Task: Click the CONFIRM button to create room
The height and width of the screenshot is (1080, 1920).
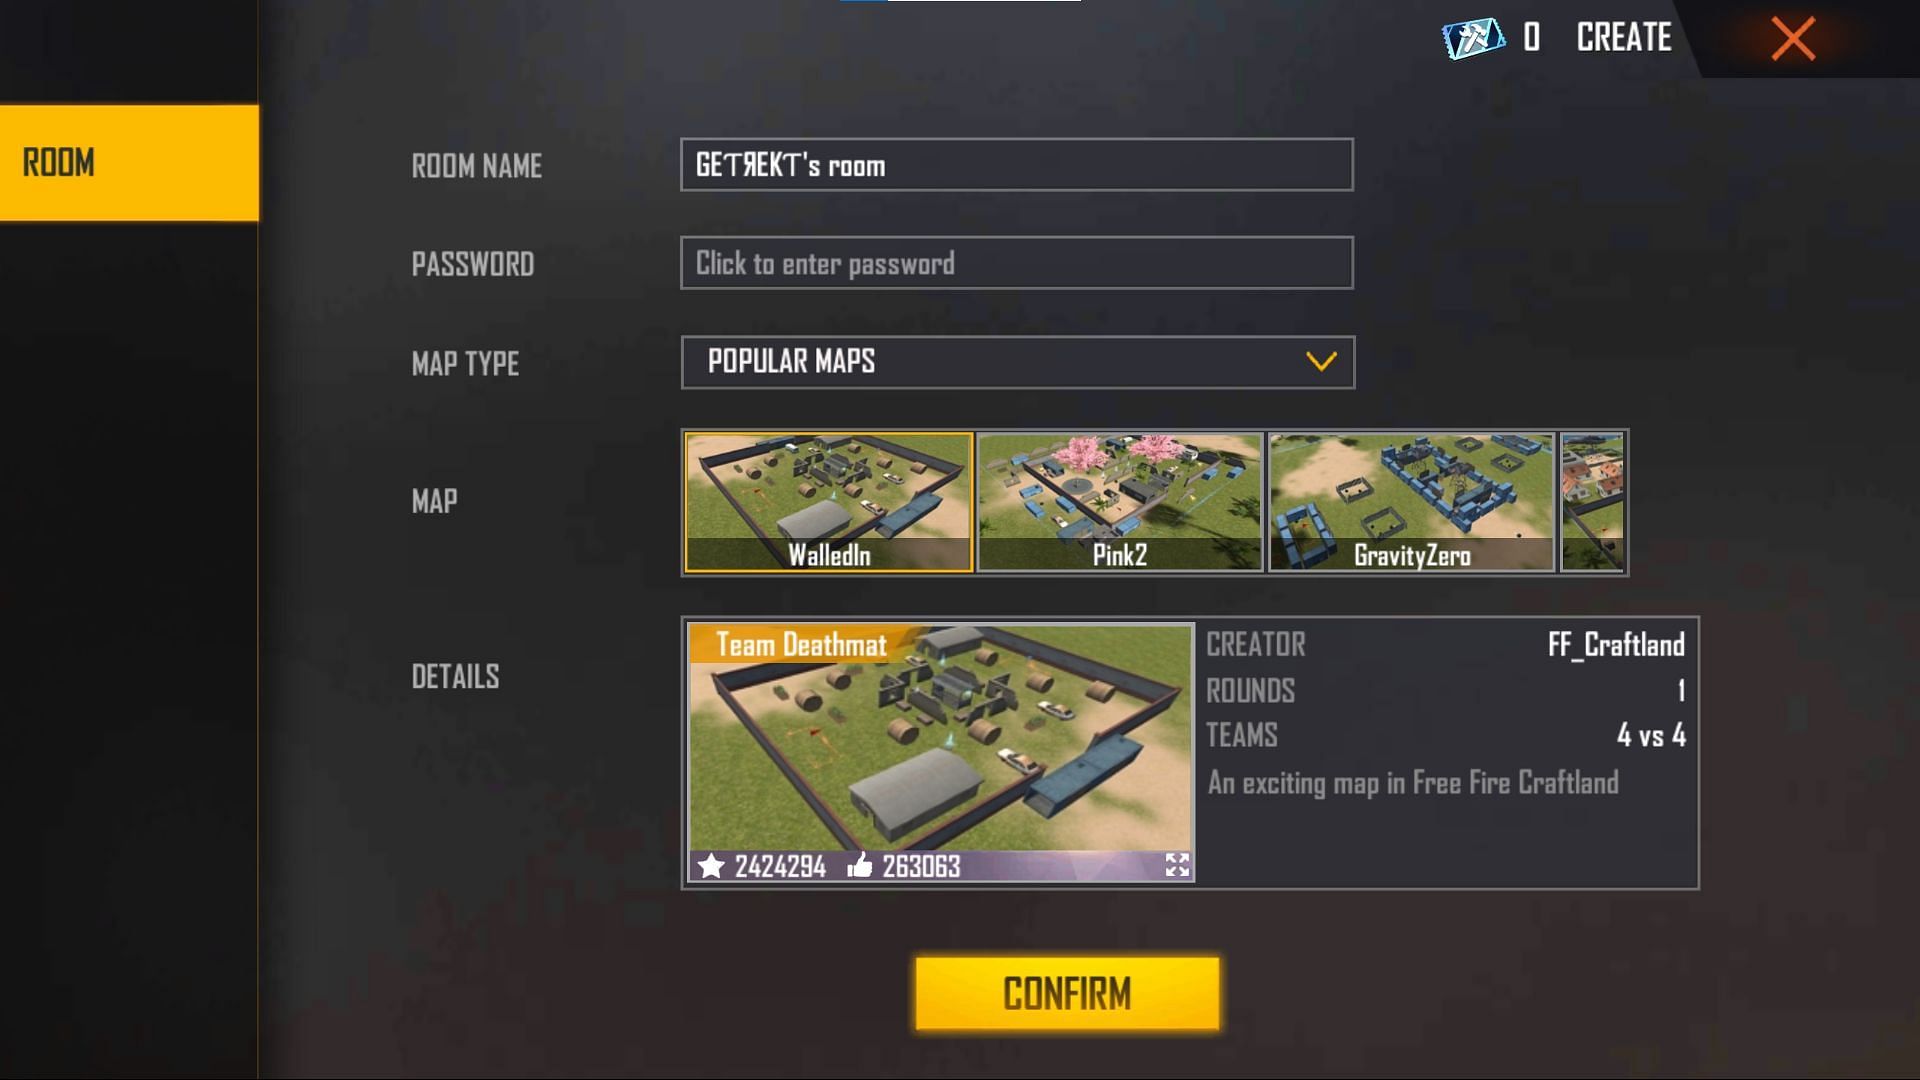Action: coord(1067,993)
